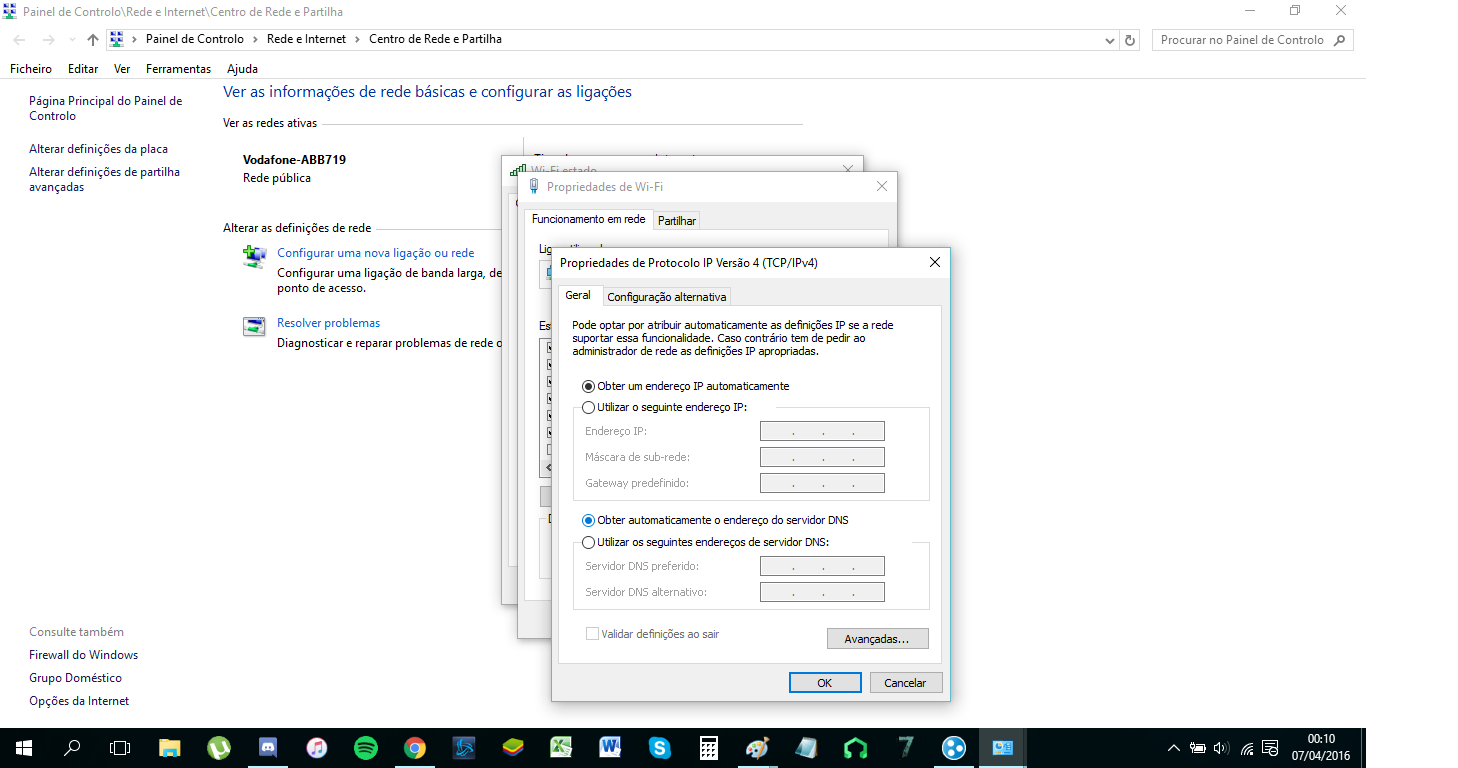The height and width of the screenshot is (768, 1458).
Task: Enable Validar definições ao sair
Action: [591, 633]
